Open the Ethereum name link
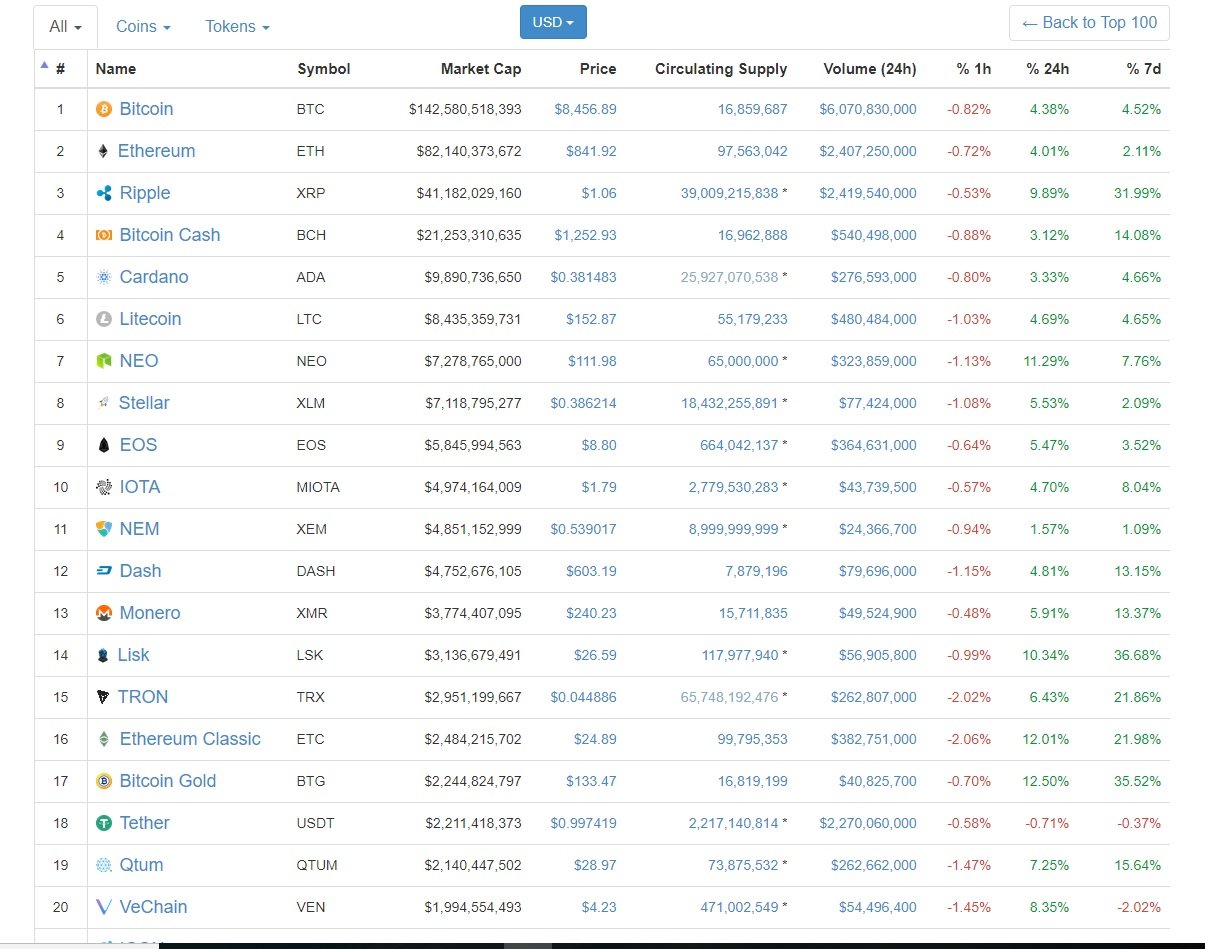This screenshot has width=1205, height=949. point(156,151)
